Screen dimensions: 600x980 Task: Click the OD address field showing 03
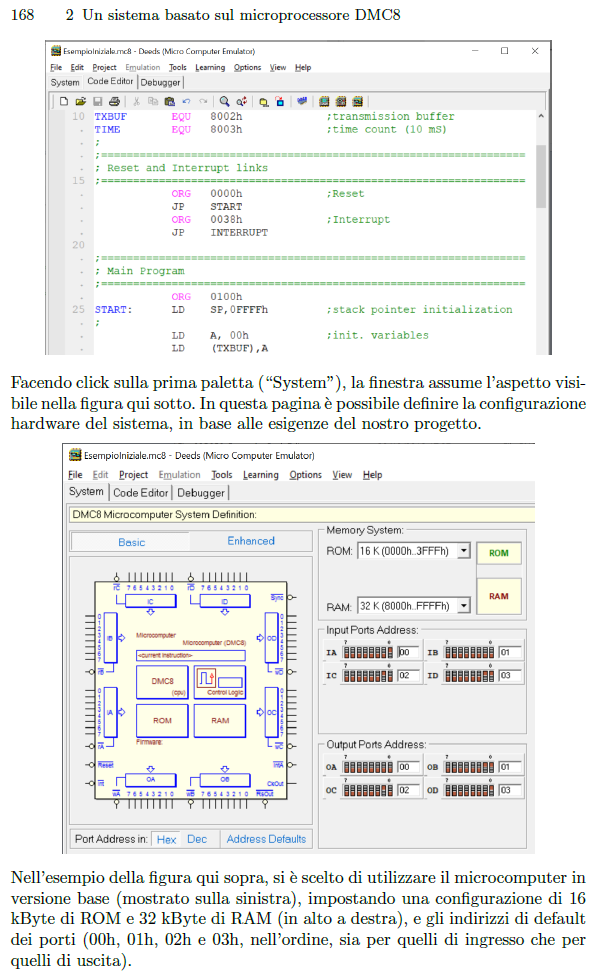click(509, 790)
